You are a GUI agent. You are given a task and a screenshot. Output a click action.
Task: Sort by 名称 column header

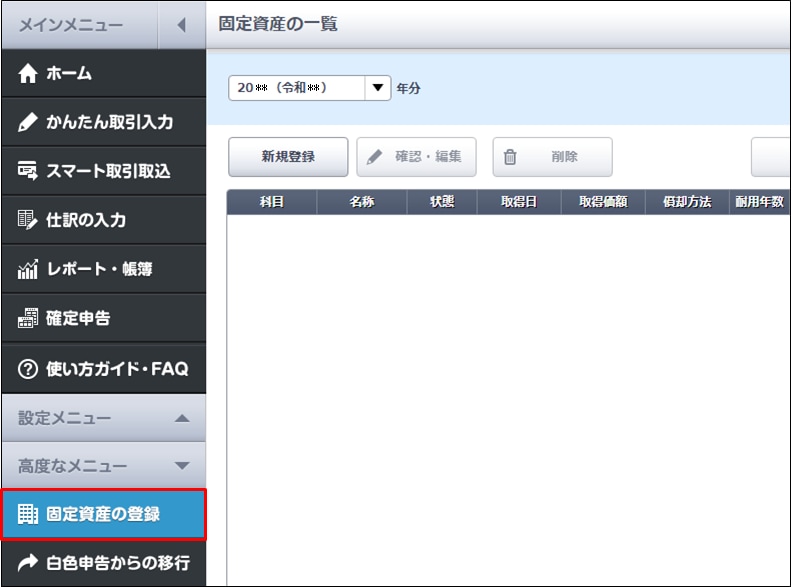click(362, 202)
